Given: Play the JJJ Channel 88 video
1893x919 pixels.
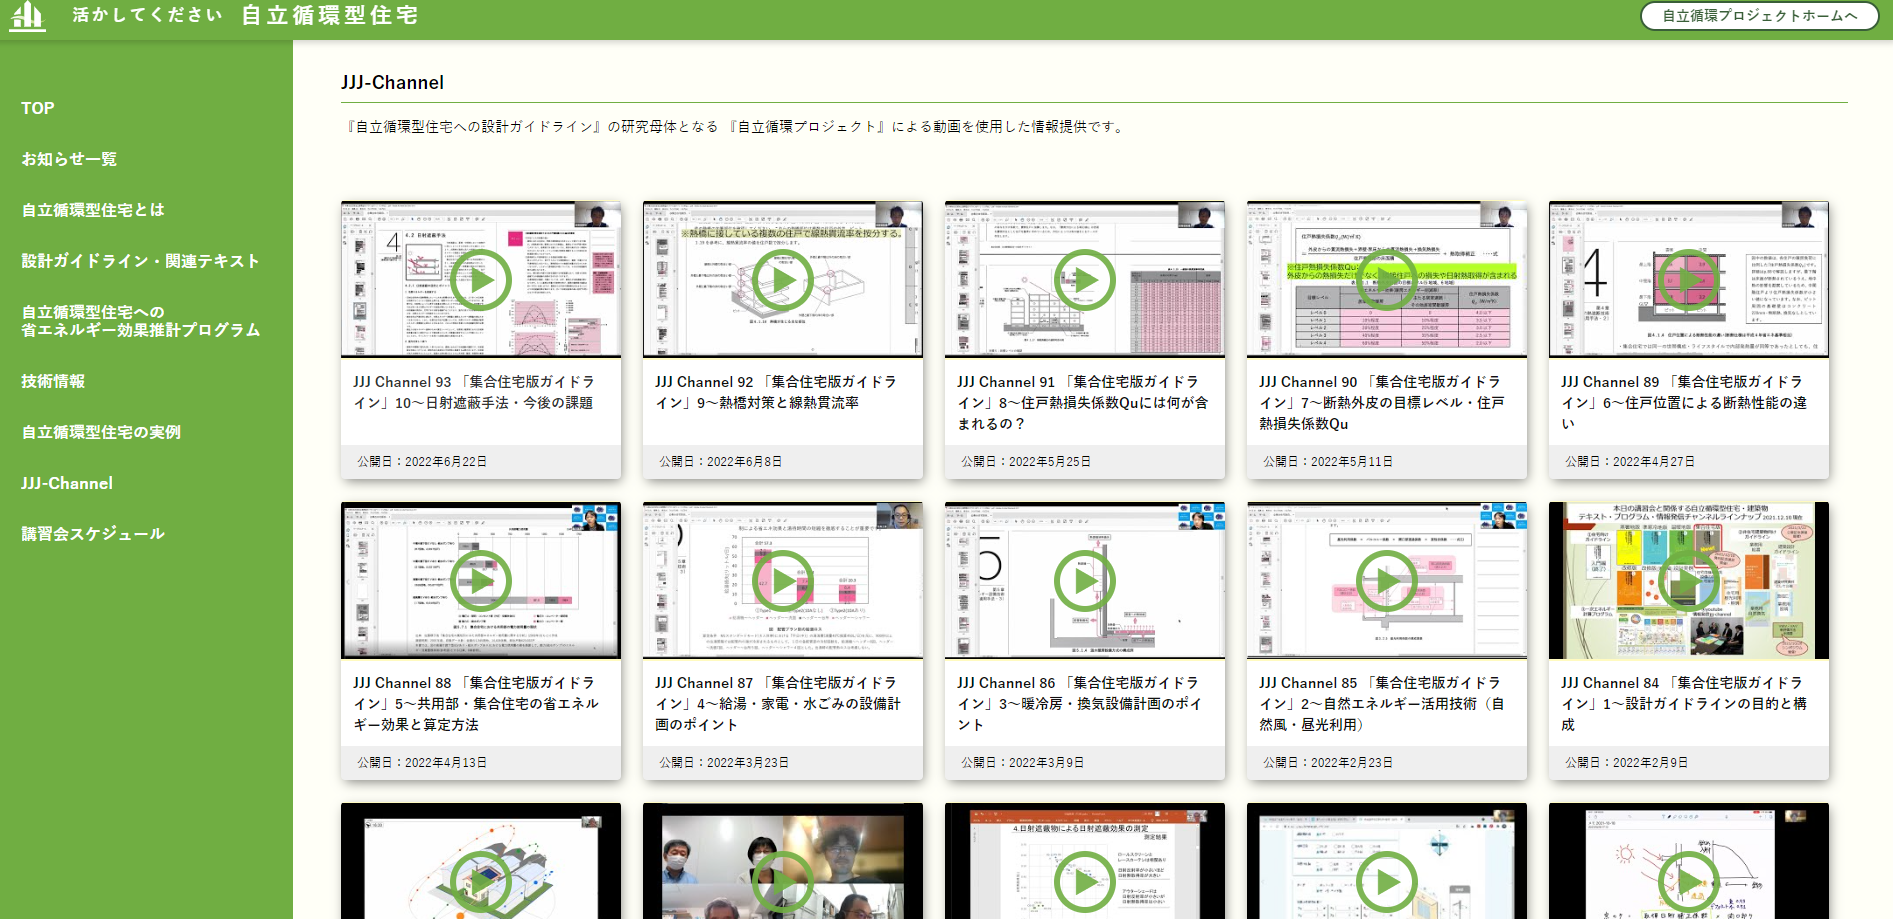Looking at the screenshot, I should [481, 581].
